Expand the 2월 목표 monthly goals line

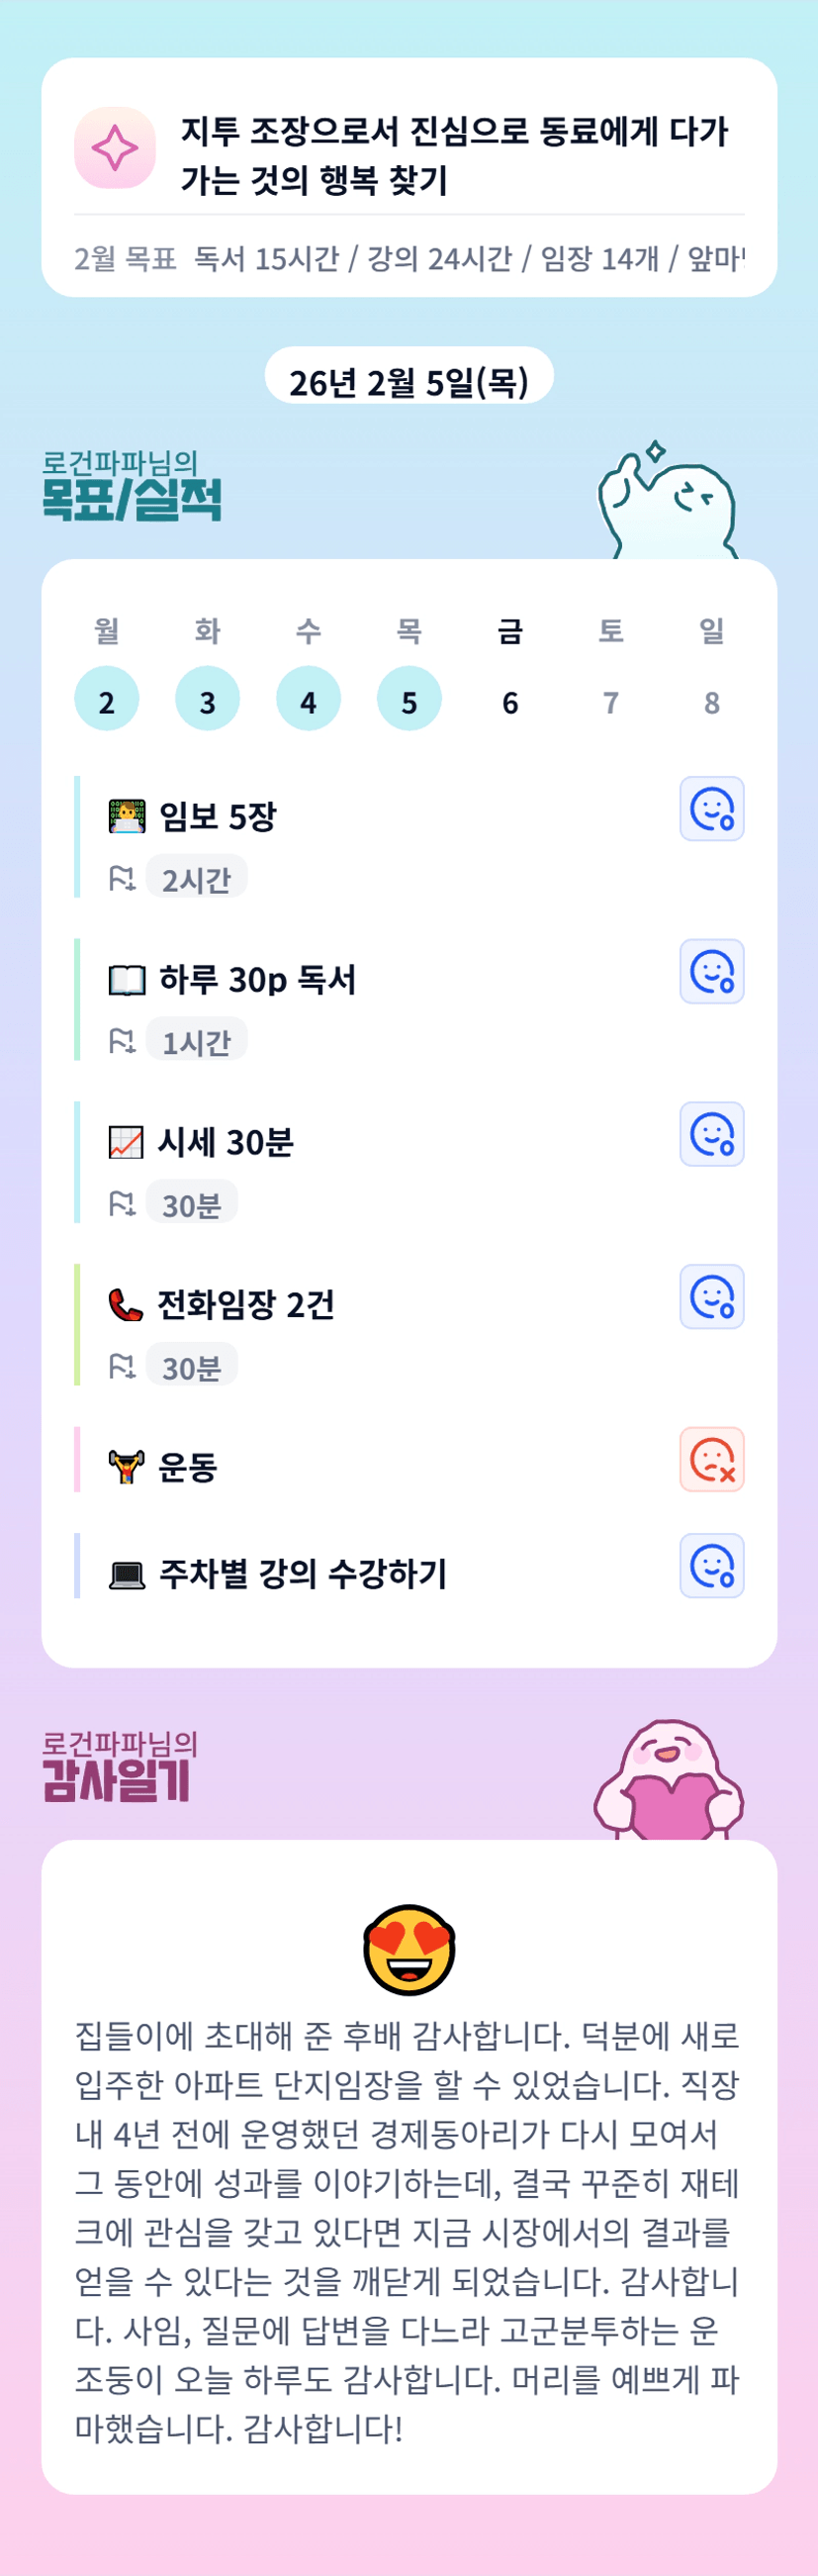tap(409, 259)
